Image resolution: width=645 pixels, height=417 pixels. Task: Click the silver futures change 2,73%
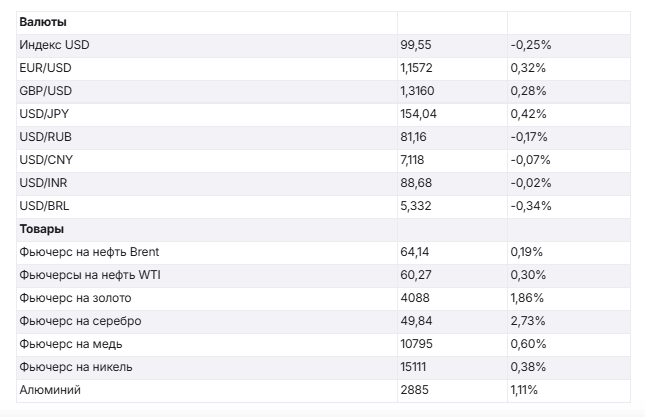pos(527,321)
